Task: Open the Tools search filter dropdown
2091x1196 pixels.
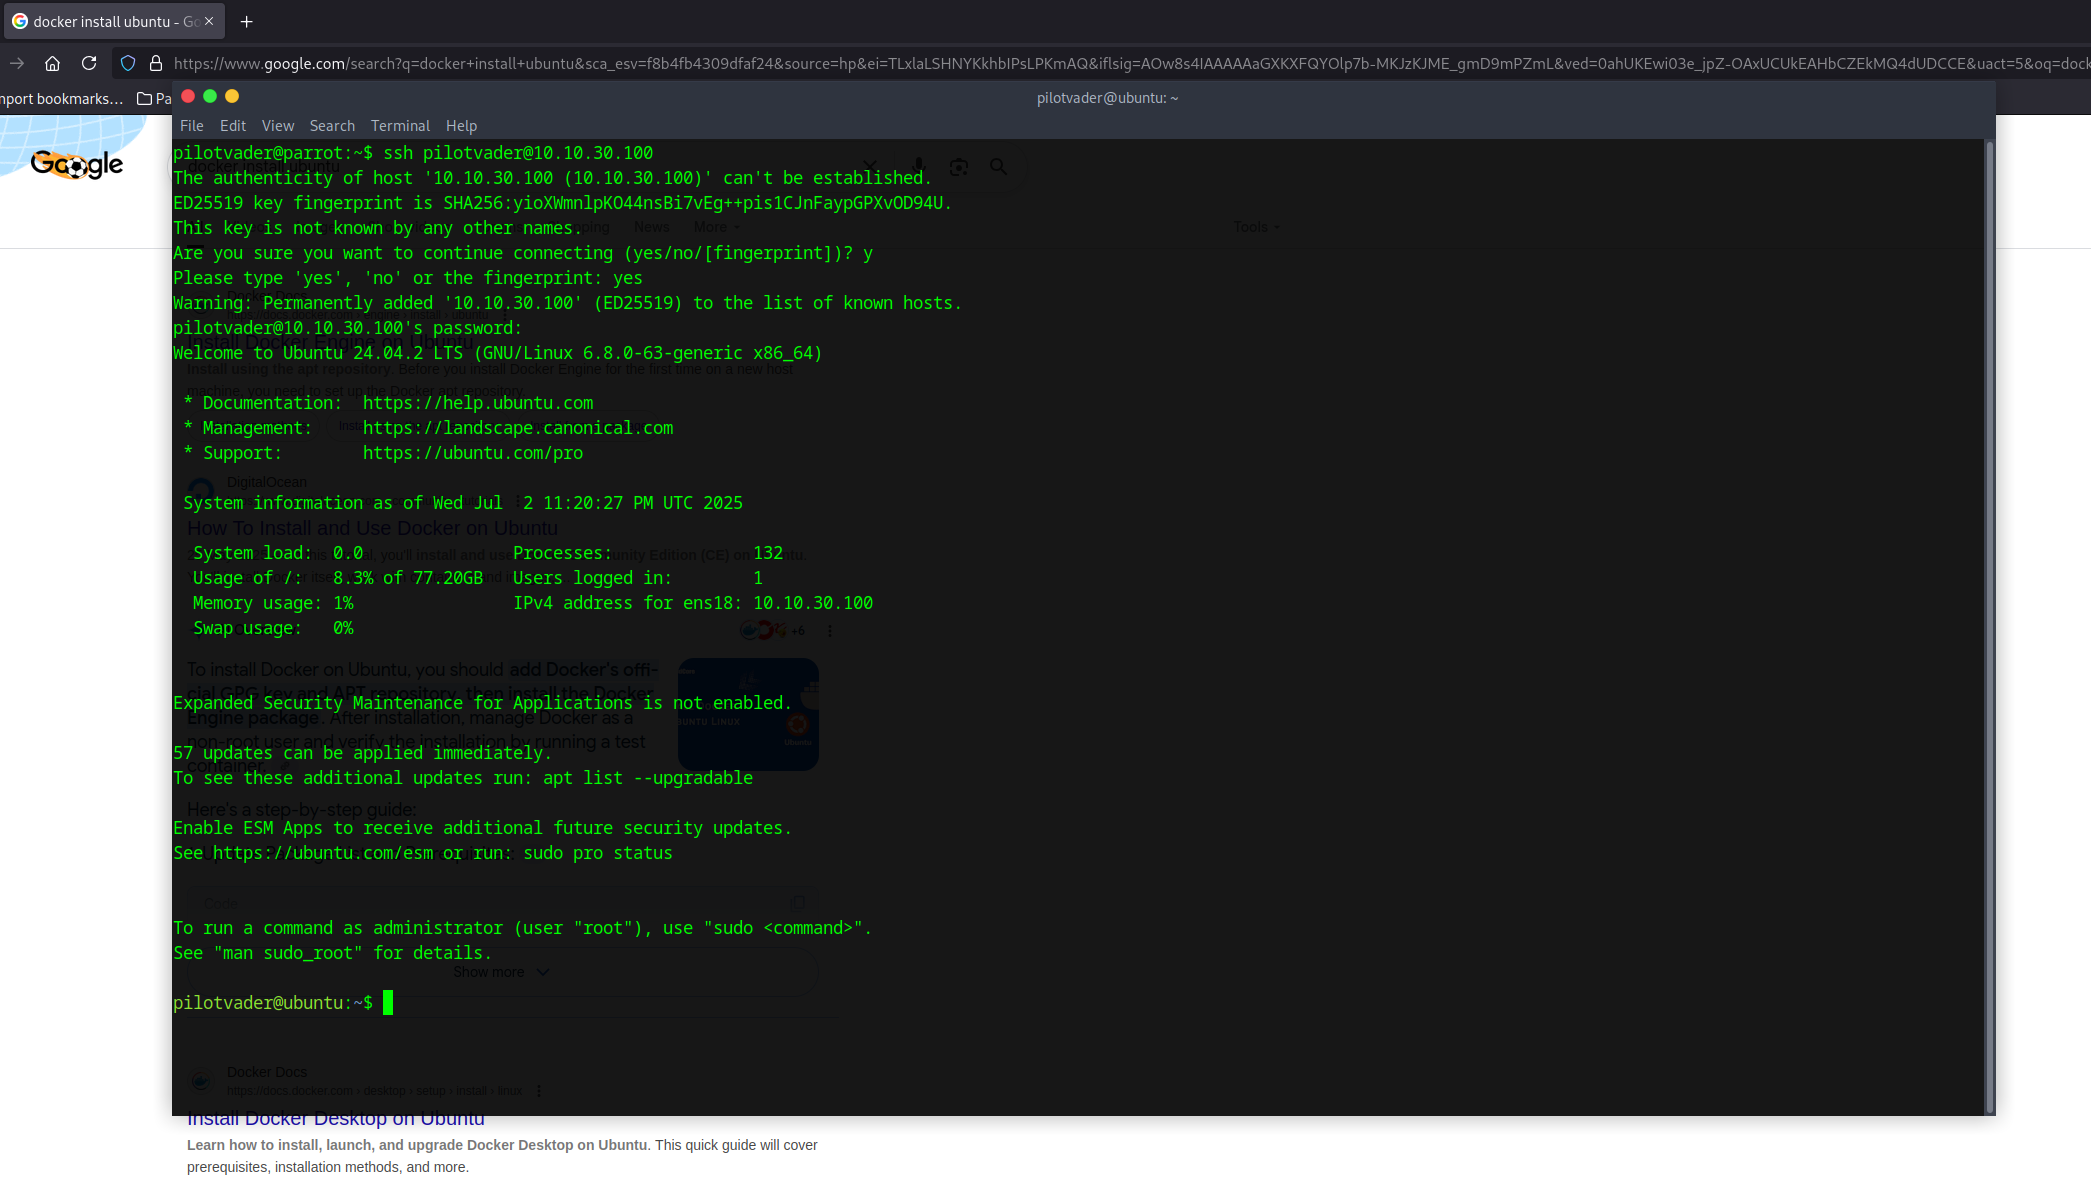Action: point(1255,227)
